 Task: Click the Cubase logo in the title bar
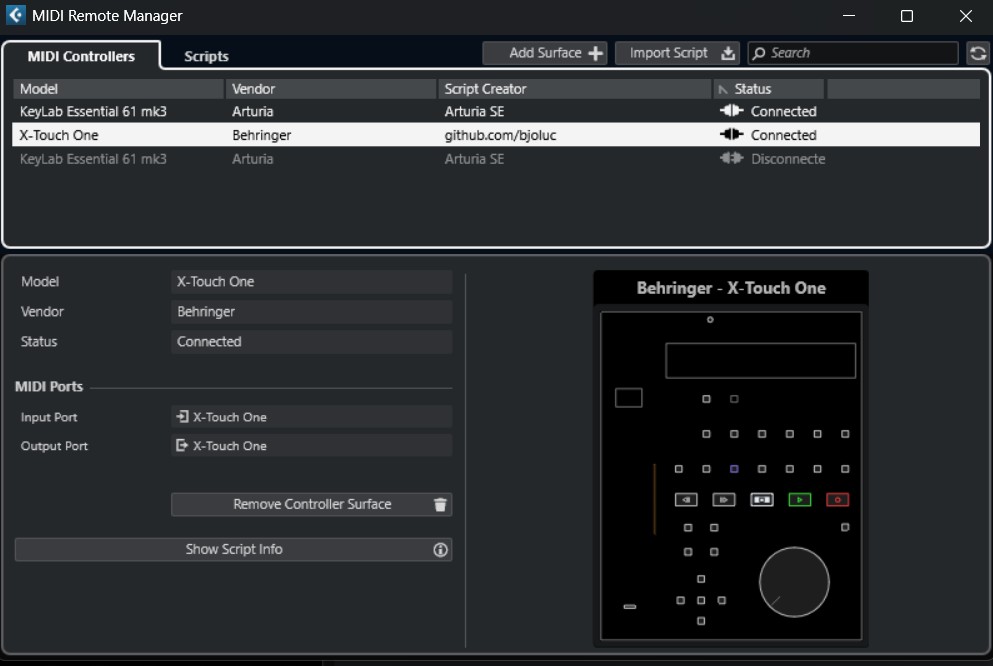point(15,15)
